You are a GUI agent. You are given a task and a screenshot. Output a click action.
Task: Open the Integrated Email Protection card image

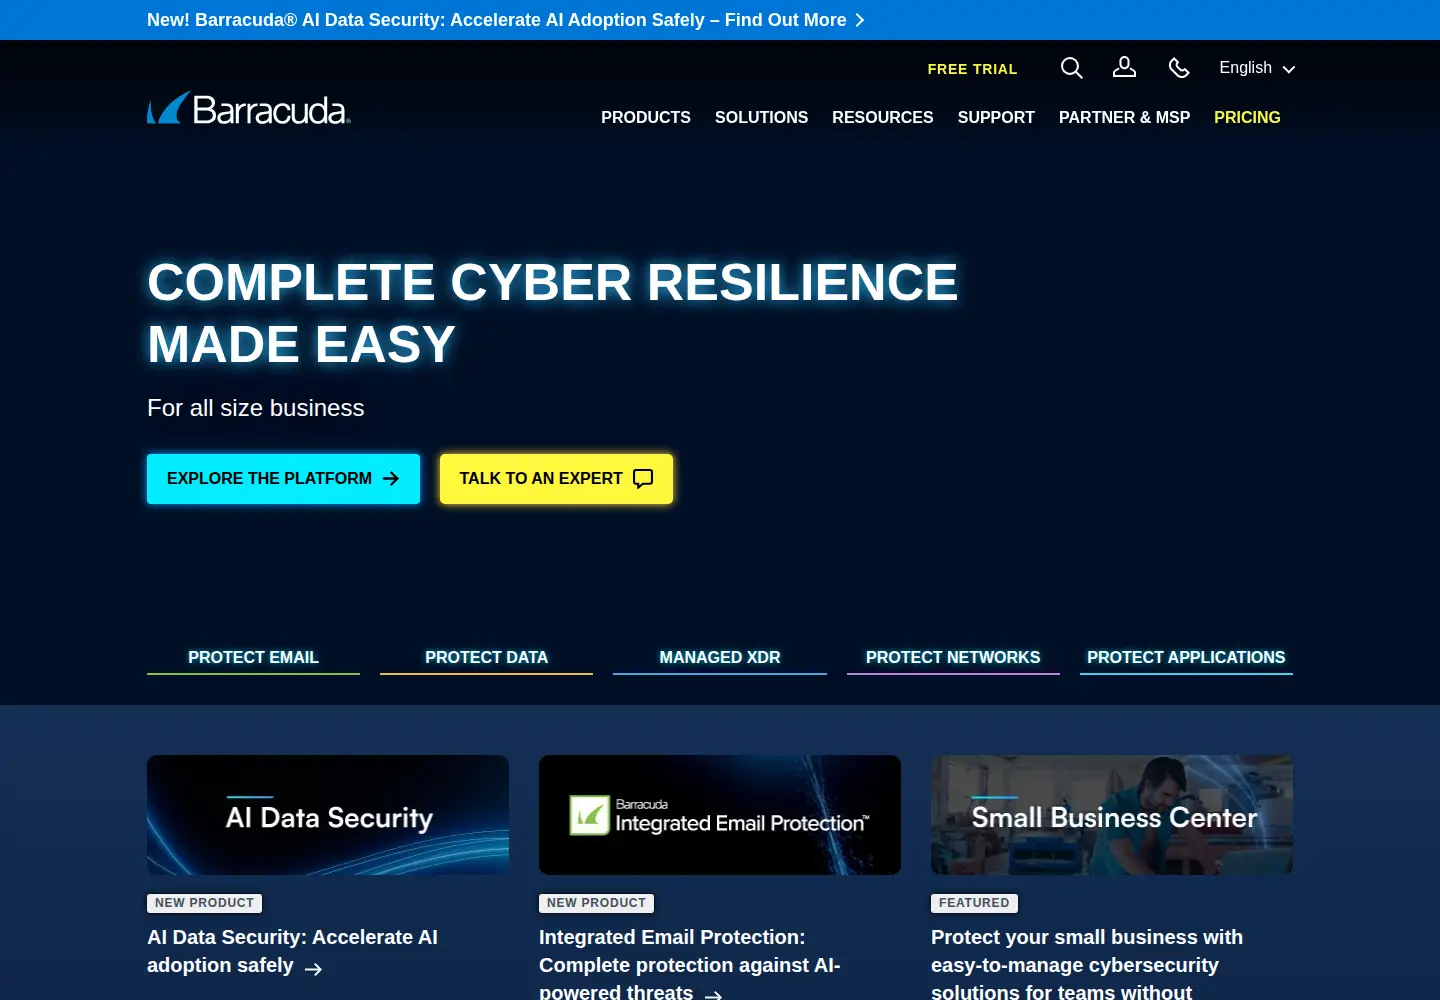(x=720, y=815)
